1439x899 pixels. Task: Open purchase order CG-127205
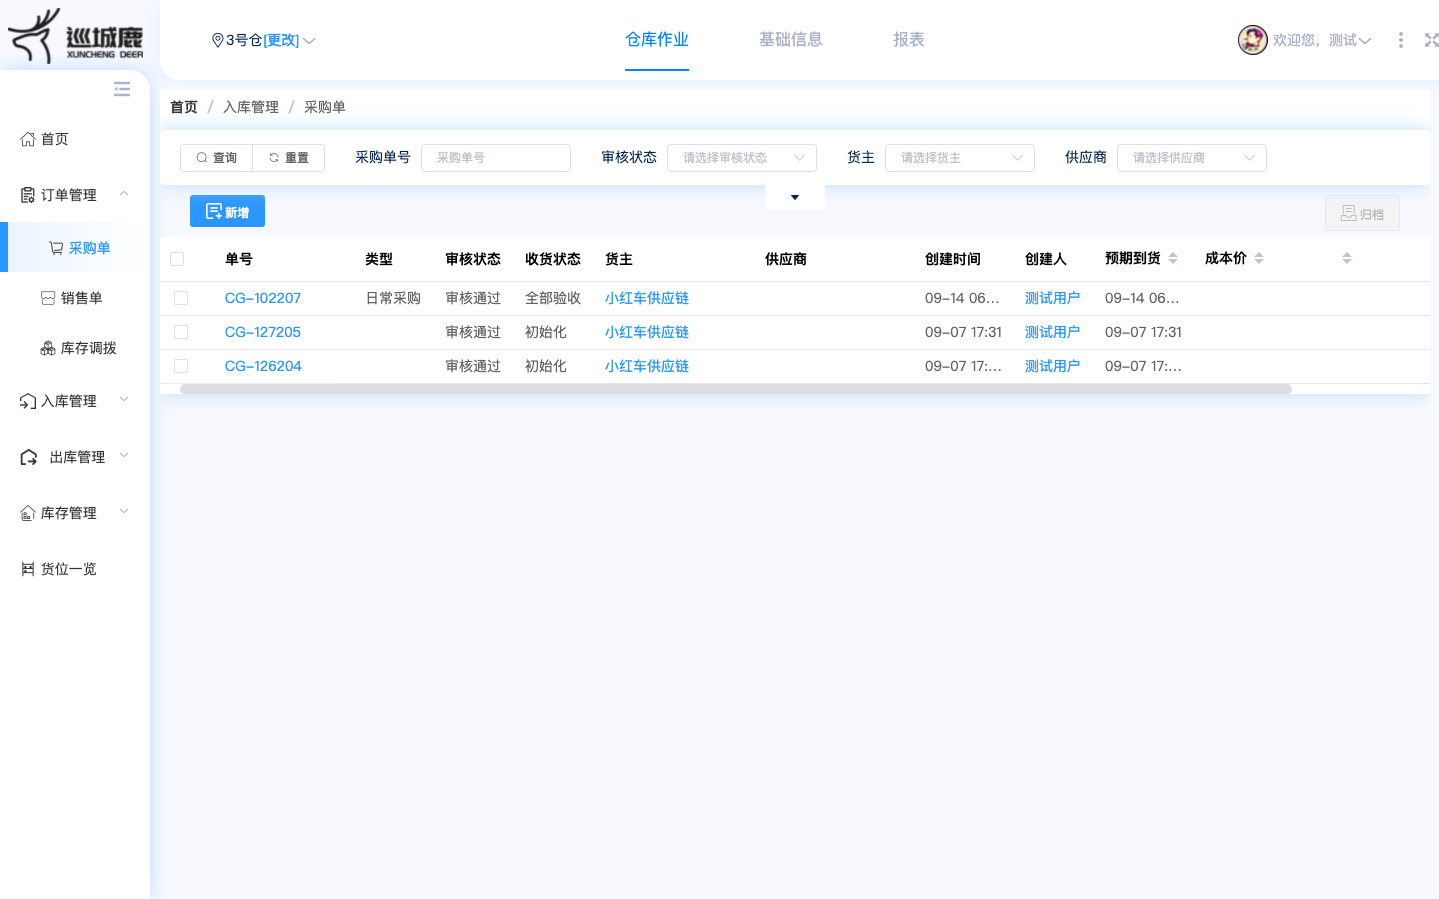(263, 332)
